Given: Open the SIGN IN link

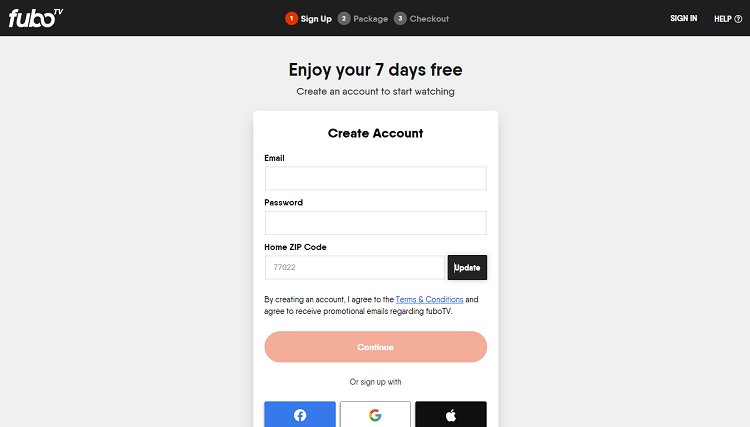Looking at the screenshot, I should tap(683, 19).
